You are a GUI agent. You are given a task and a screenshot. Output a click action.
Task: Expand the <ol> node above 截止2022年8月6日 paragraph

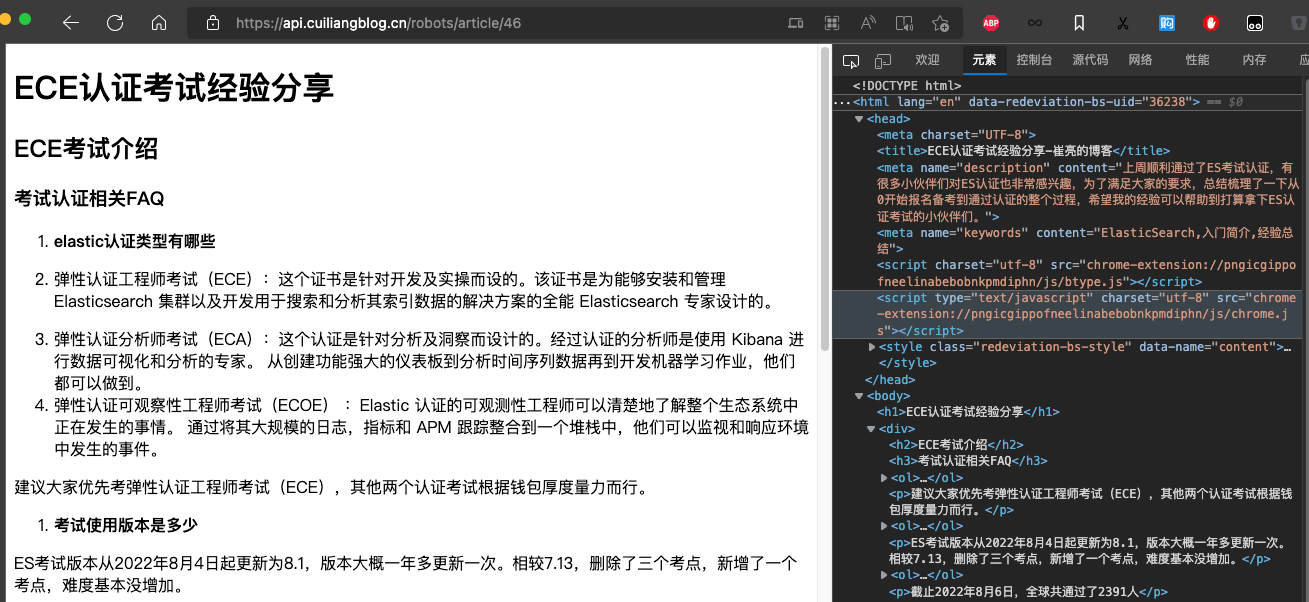click(883, 575)
